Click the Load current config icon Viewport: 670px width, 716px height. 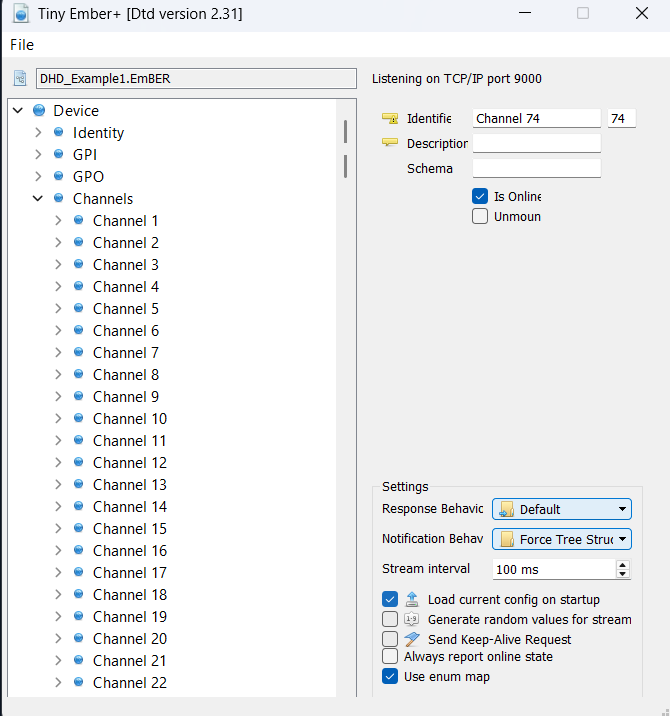click(411, 600)
